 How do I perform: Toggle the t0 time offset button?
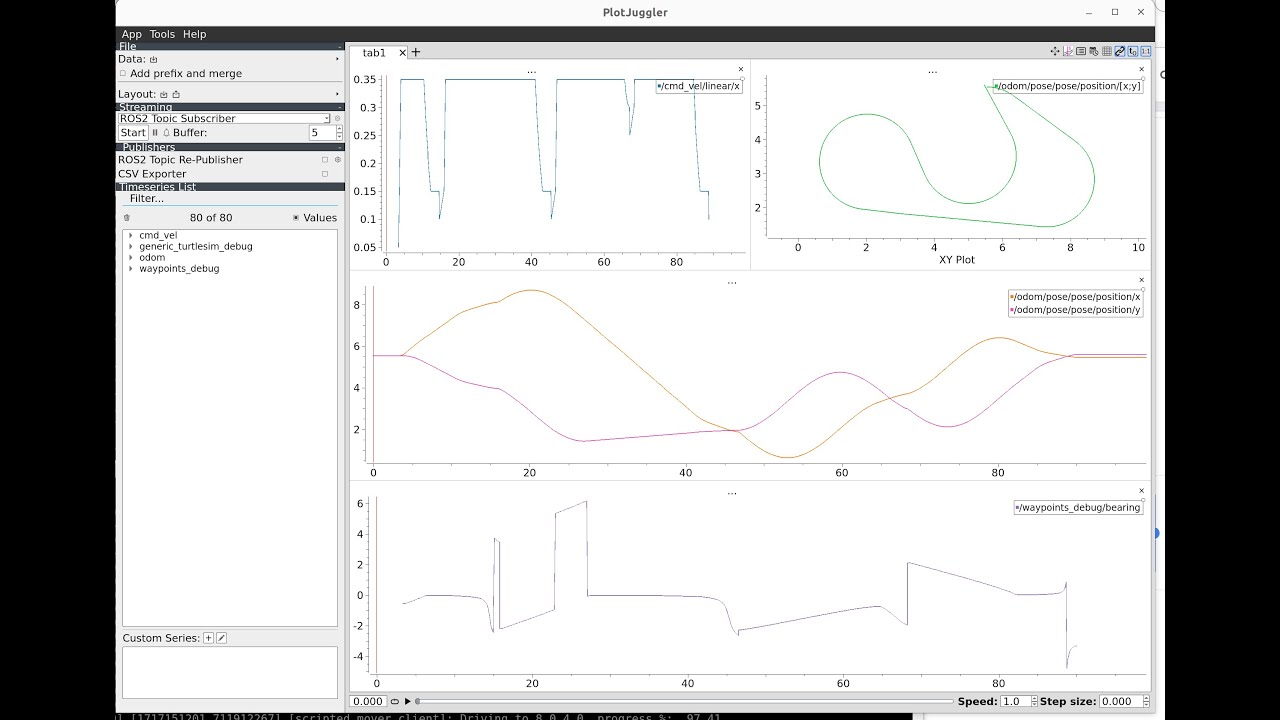pos(1133,51)
